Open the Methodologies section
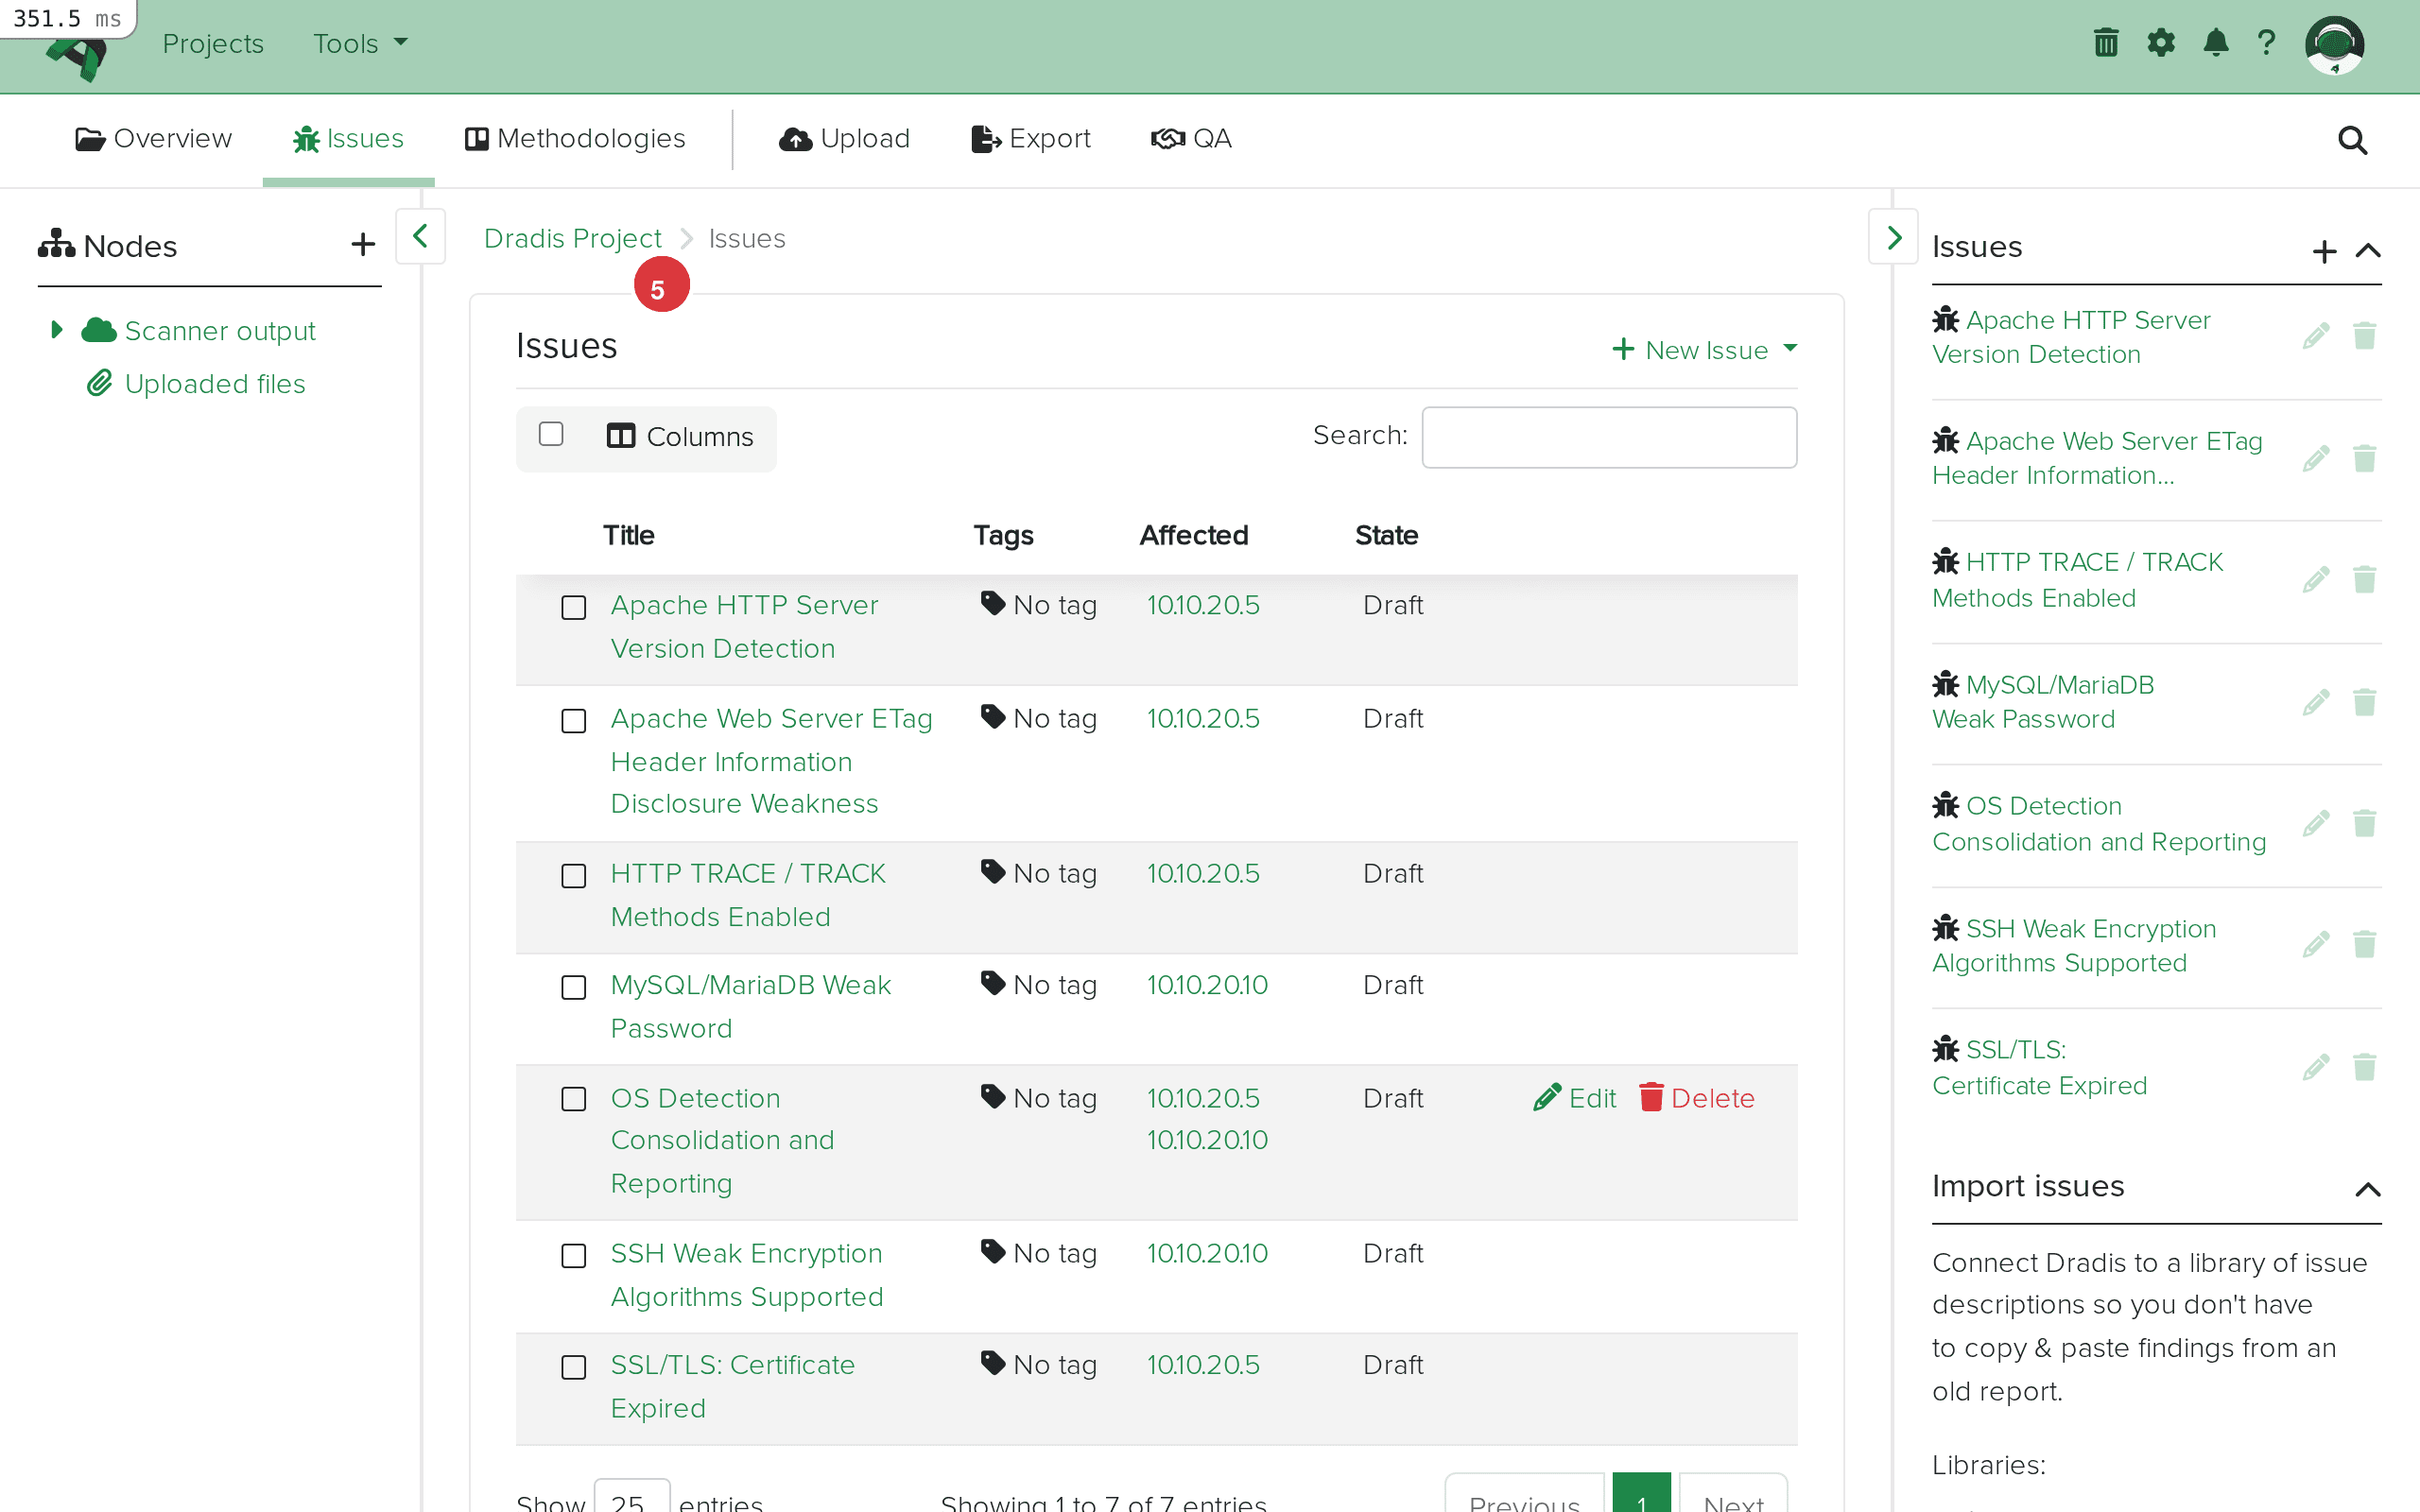The image size is (2420, 1512). [575, 139]
